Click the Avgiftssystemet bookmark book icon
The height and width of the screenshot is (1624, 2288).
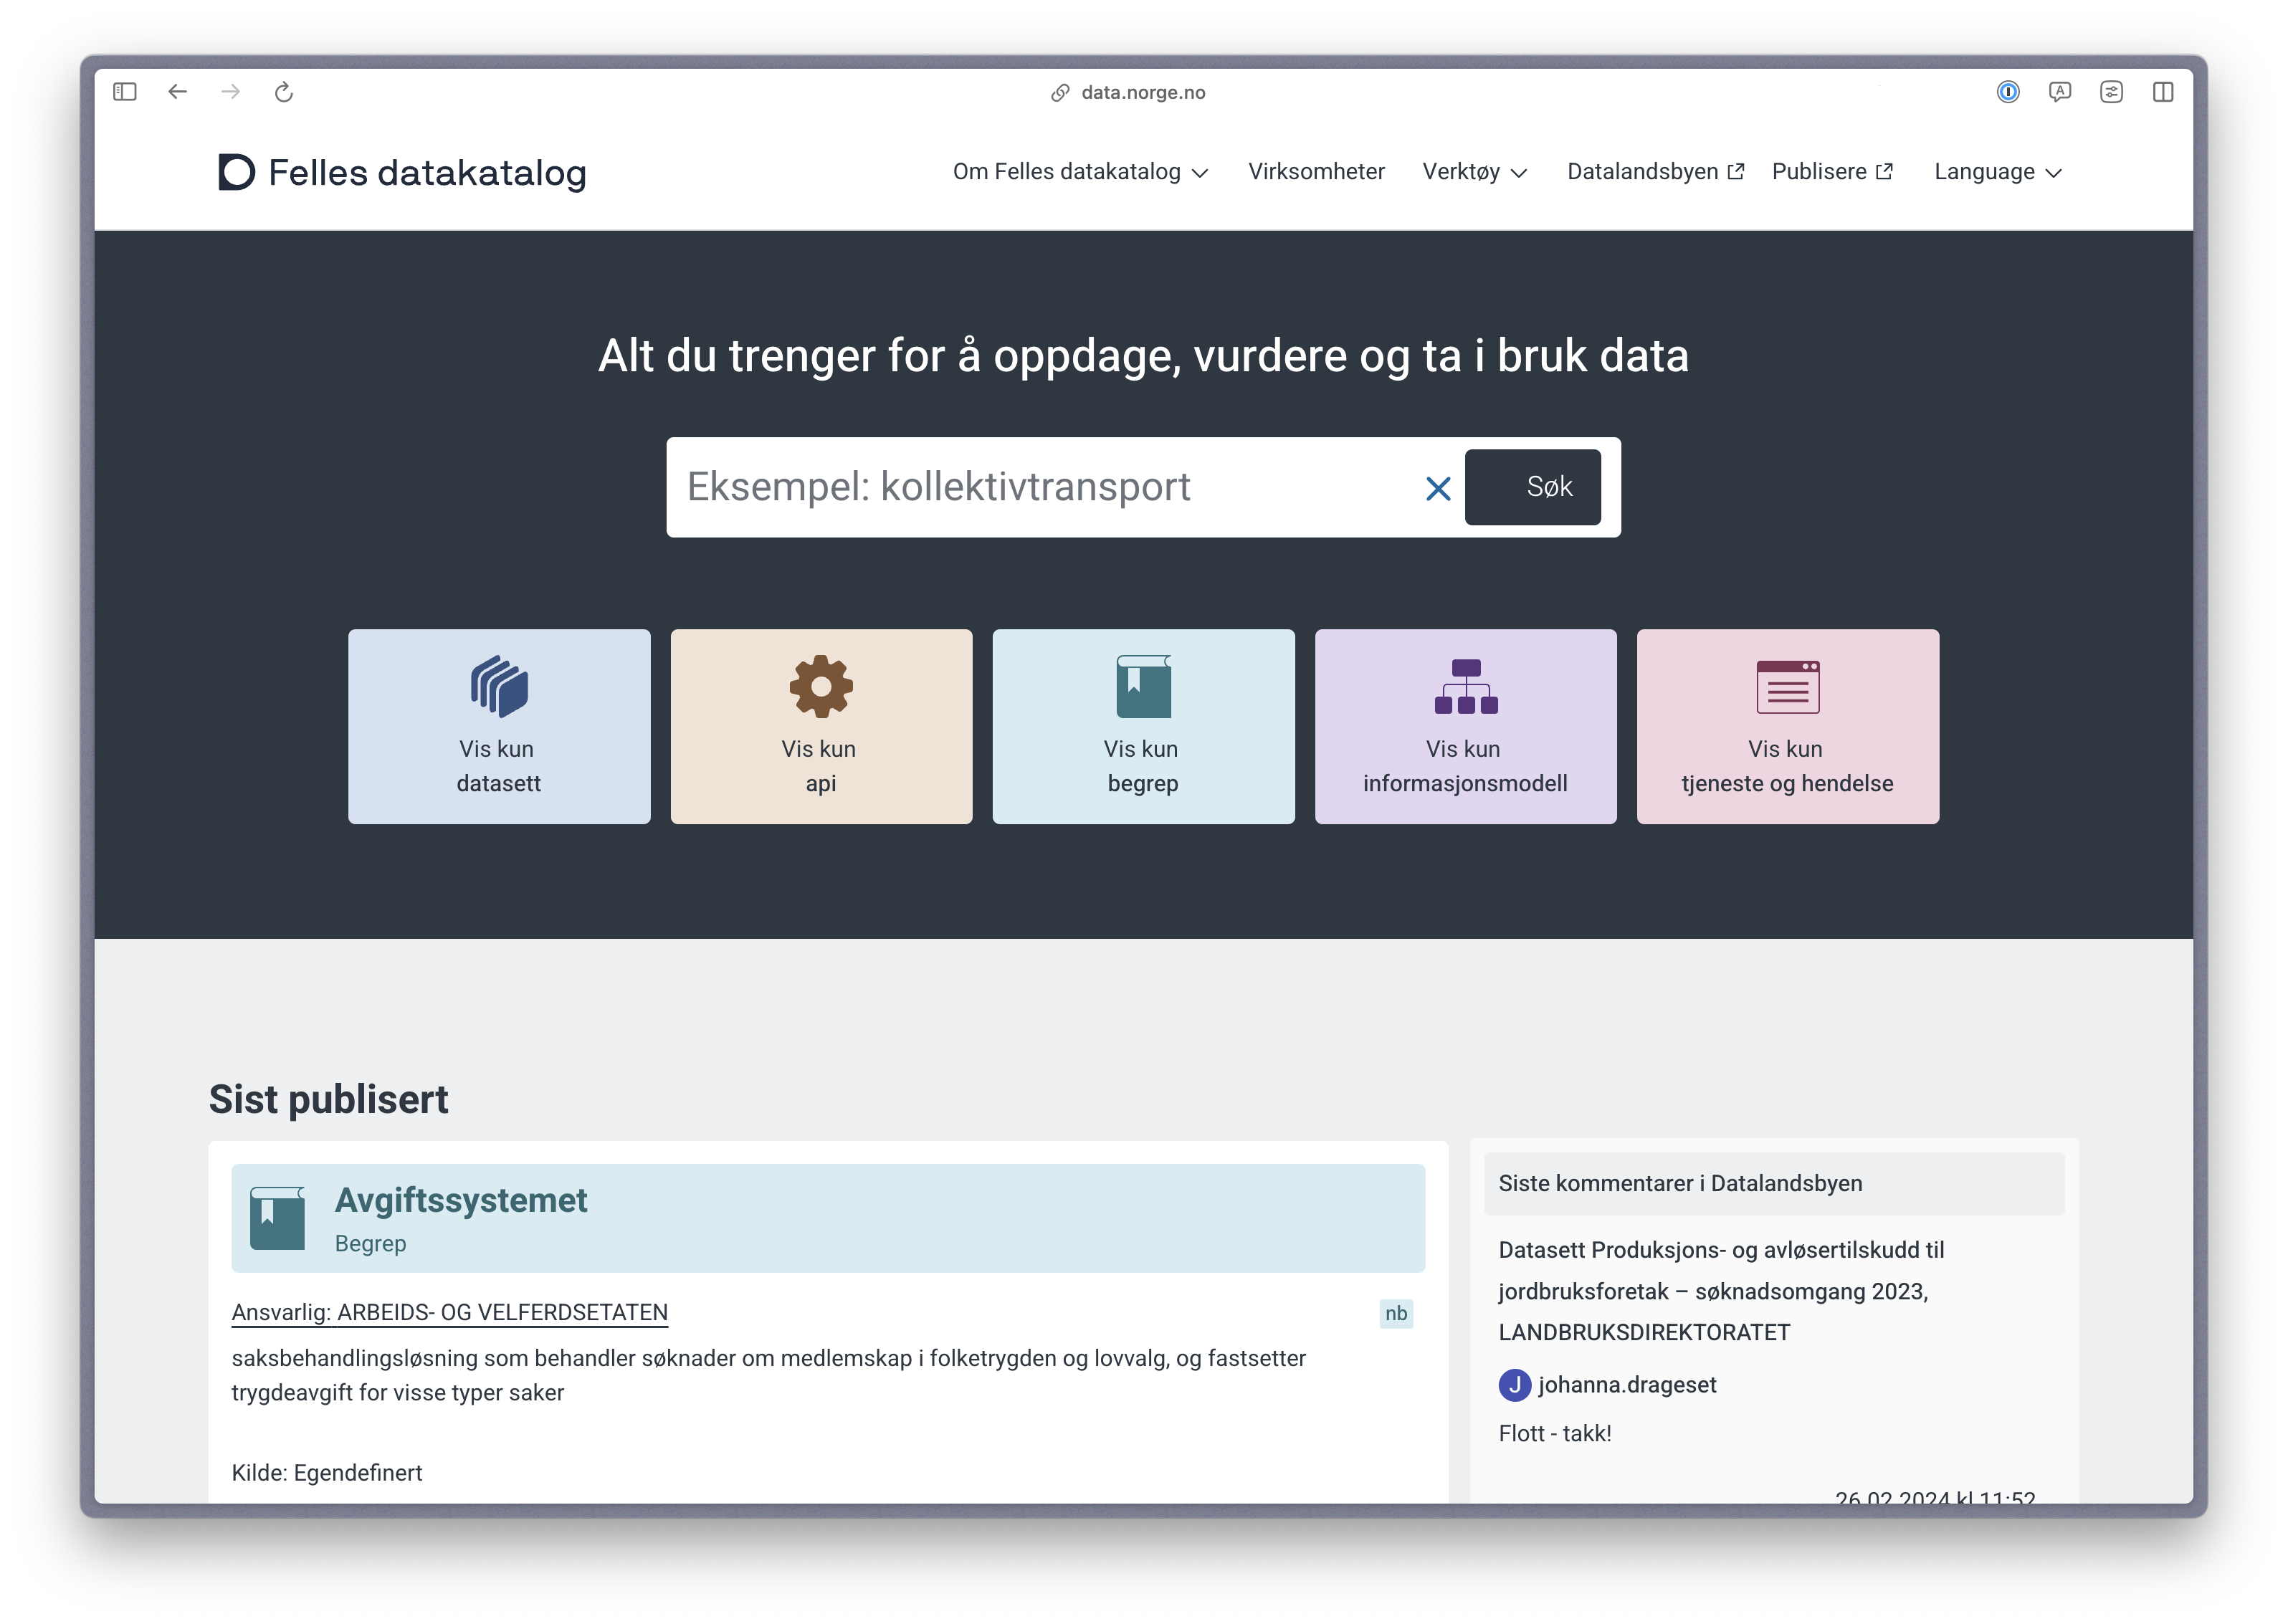point(278,1218)
